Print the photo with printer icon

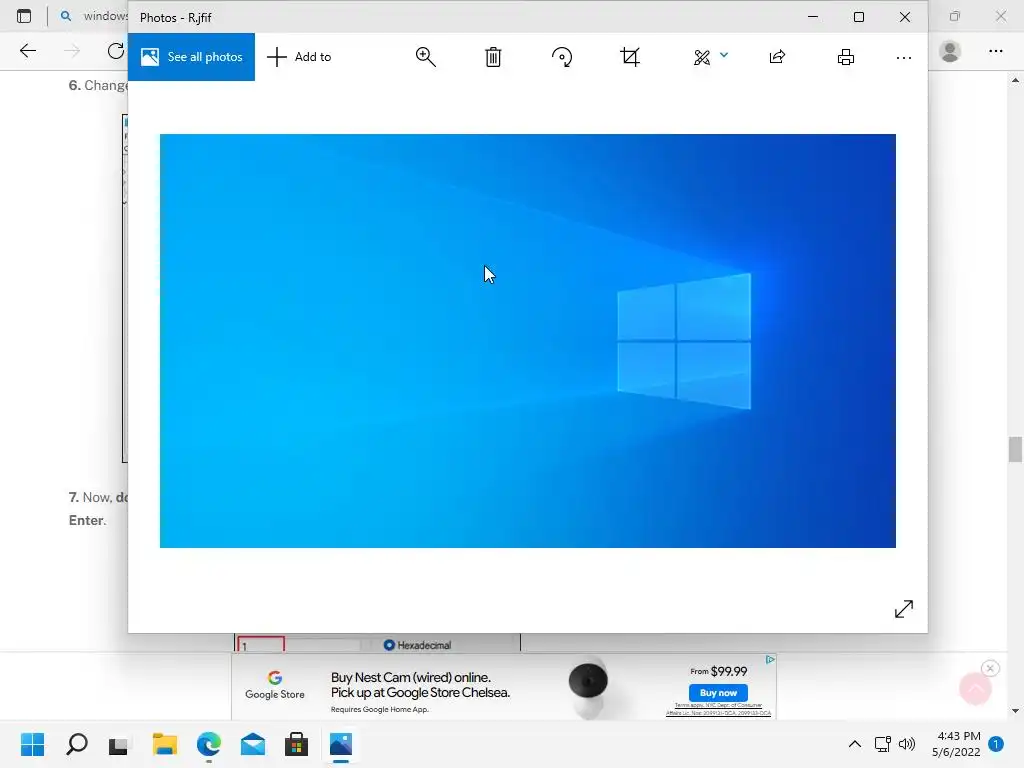846,57
